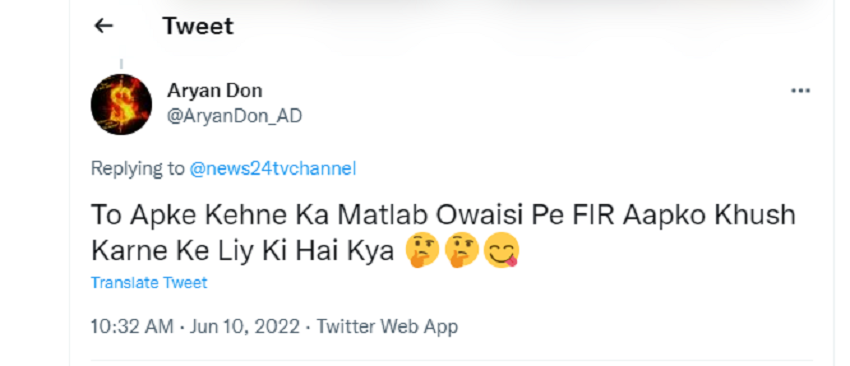Click the 'Replying to' label text
Screen dimensions: 850x366
pyautogui.click(x=138, y=169)
